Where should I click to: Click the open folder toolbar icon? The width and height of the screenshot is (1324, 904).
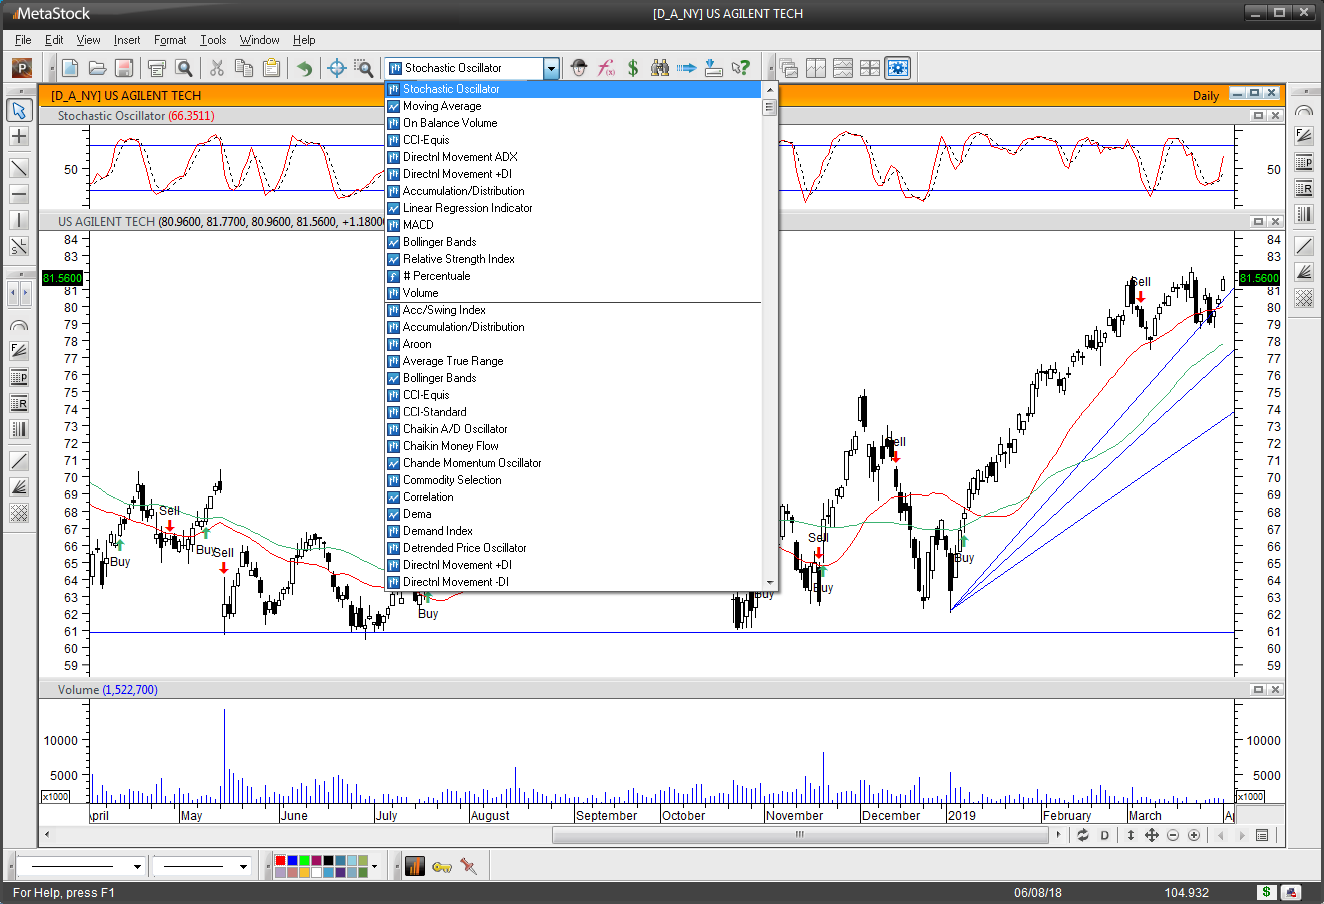point(97,68)
